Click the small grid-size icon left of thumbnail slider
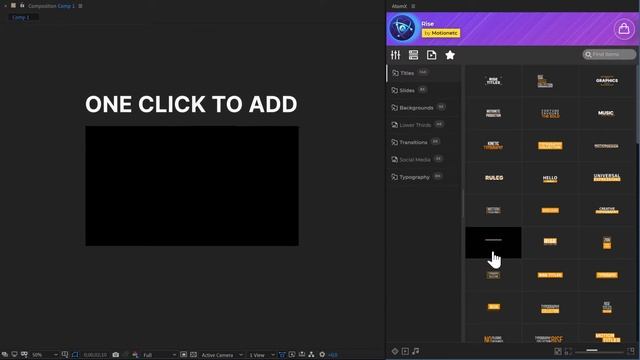 558,351
